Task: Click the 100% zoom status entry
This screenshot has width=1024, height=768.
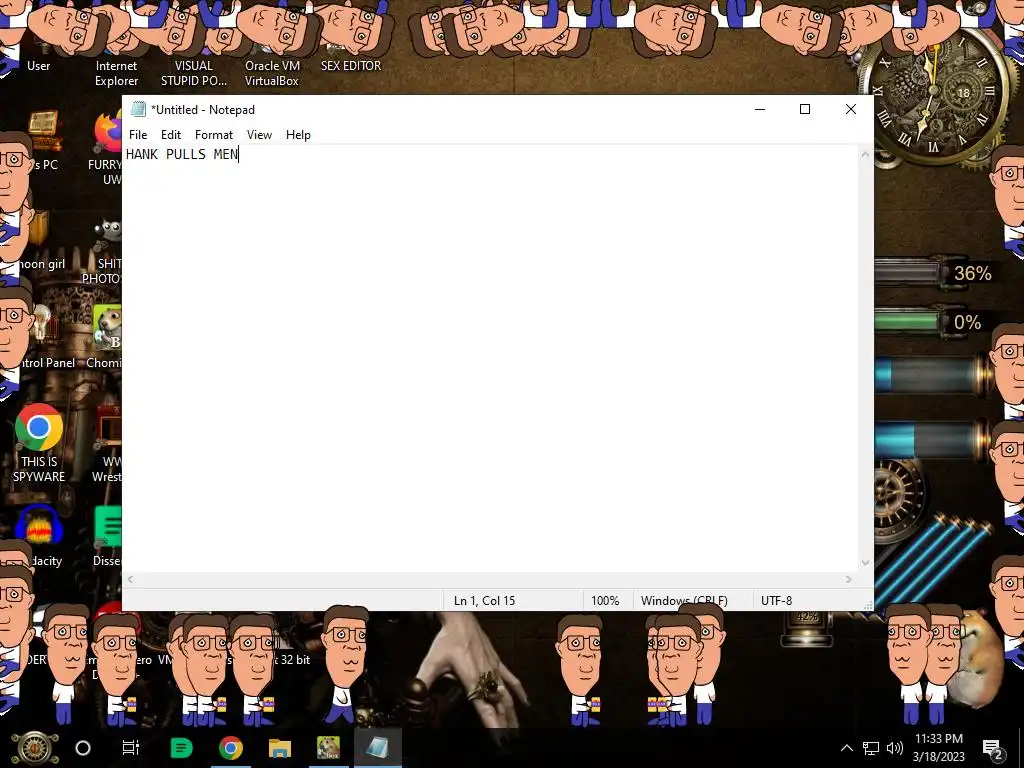Action: point(605,600)
